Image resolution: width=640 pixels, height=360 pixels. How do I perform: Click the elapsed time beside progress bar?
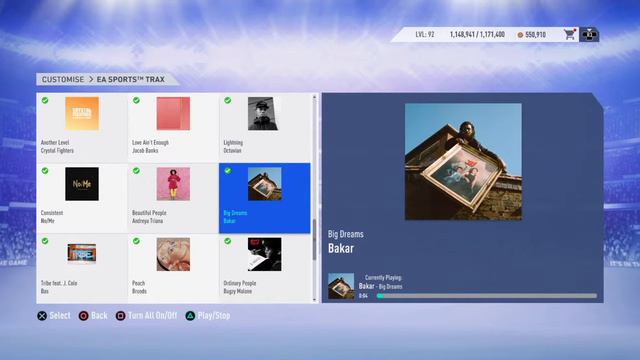click(363, 296)
